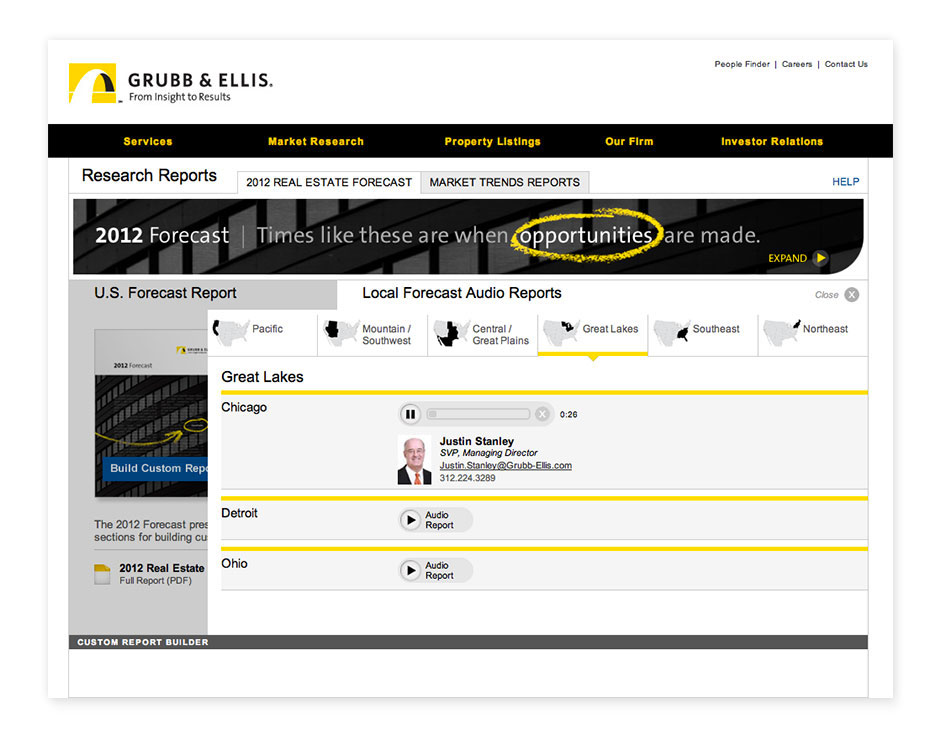Open the Northeast region tab label
The height and width of the screenshot is (740, 940).
tap(825, 329)
